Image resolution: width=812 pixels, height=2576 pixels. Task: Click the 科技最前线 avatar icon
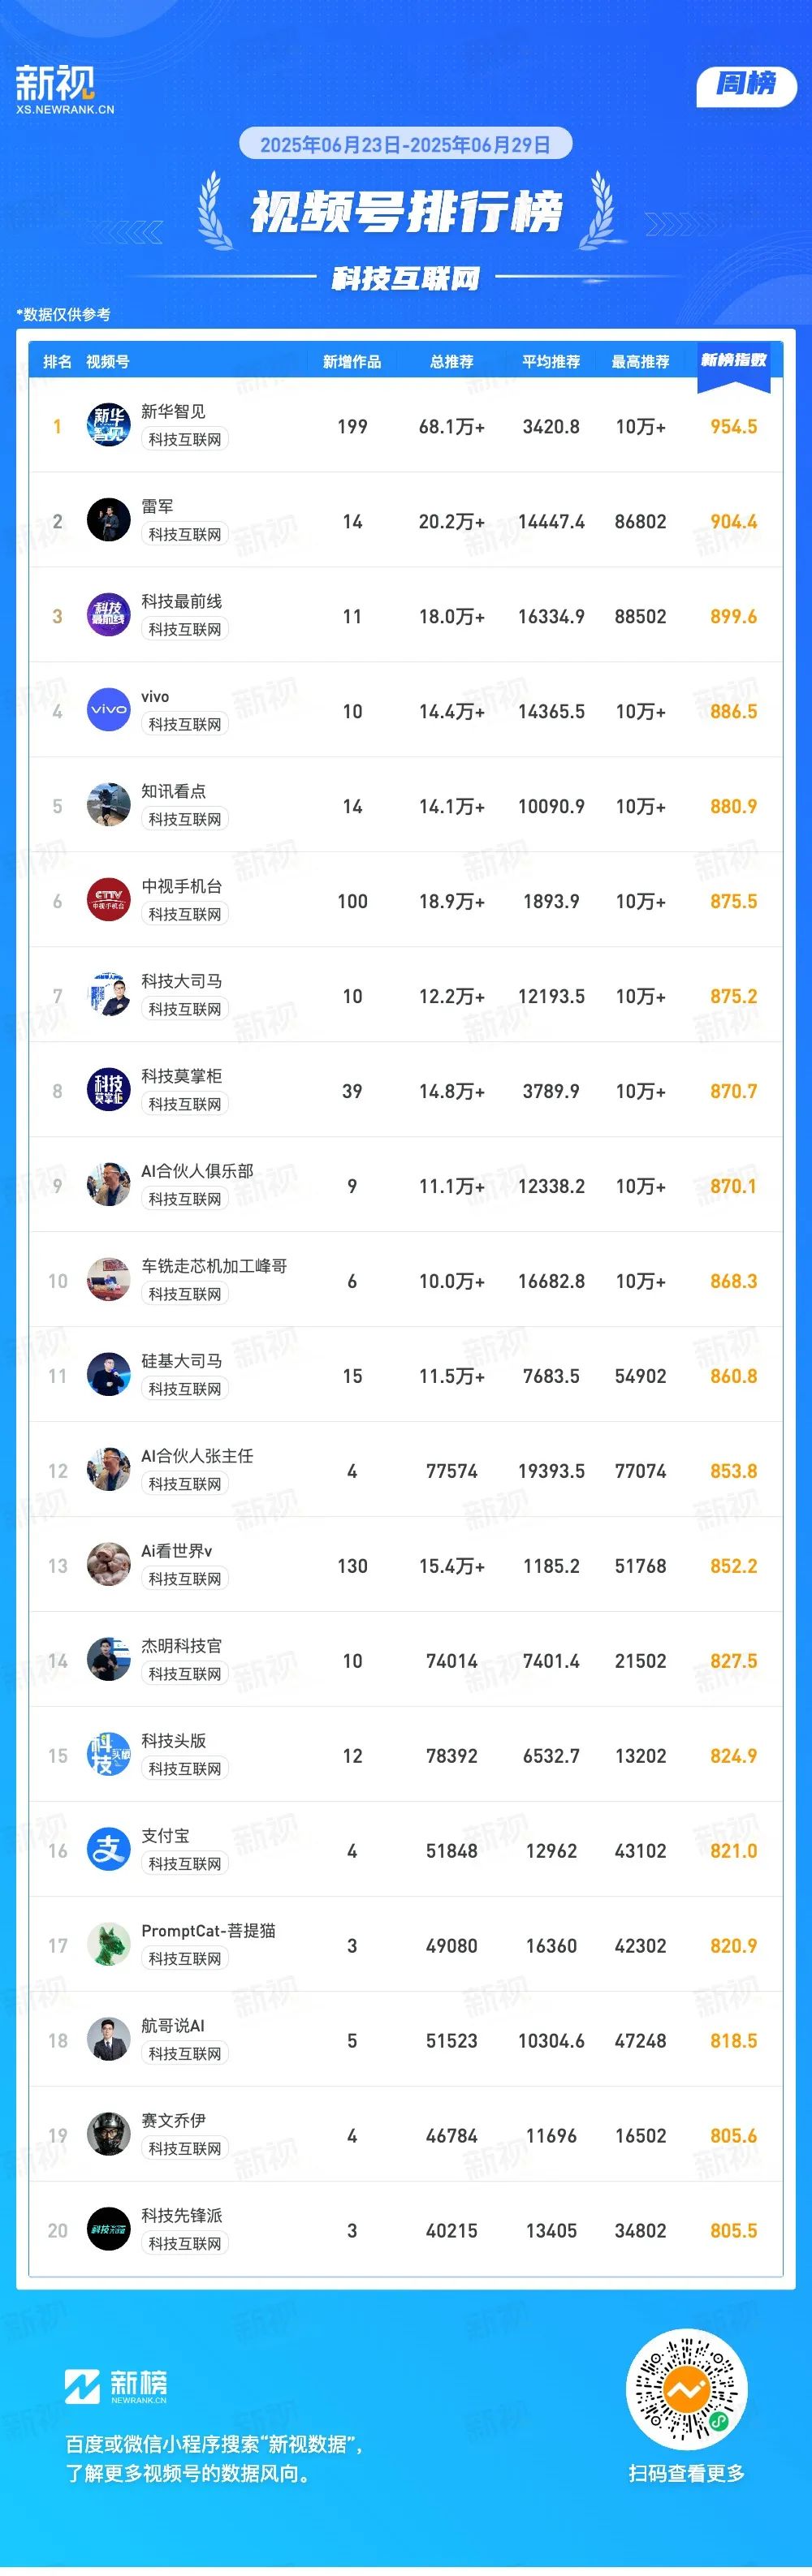108,615
